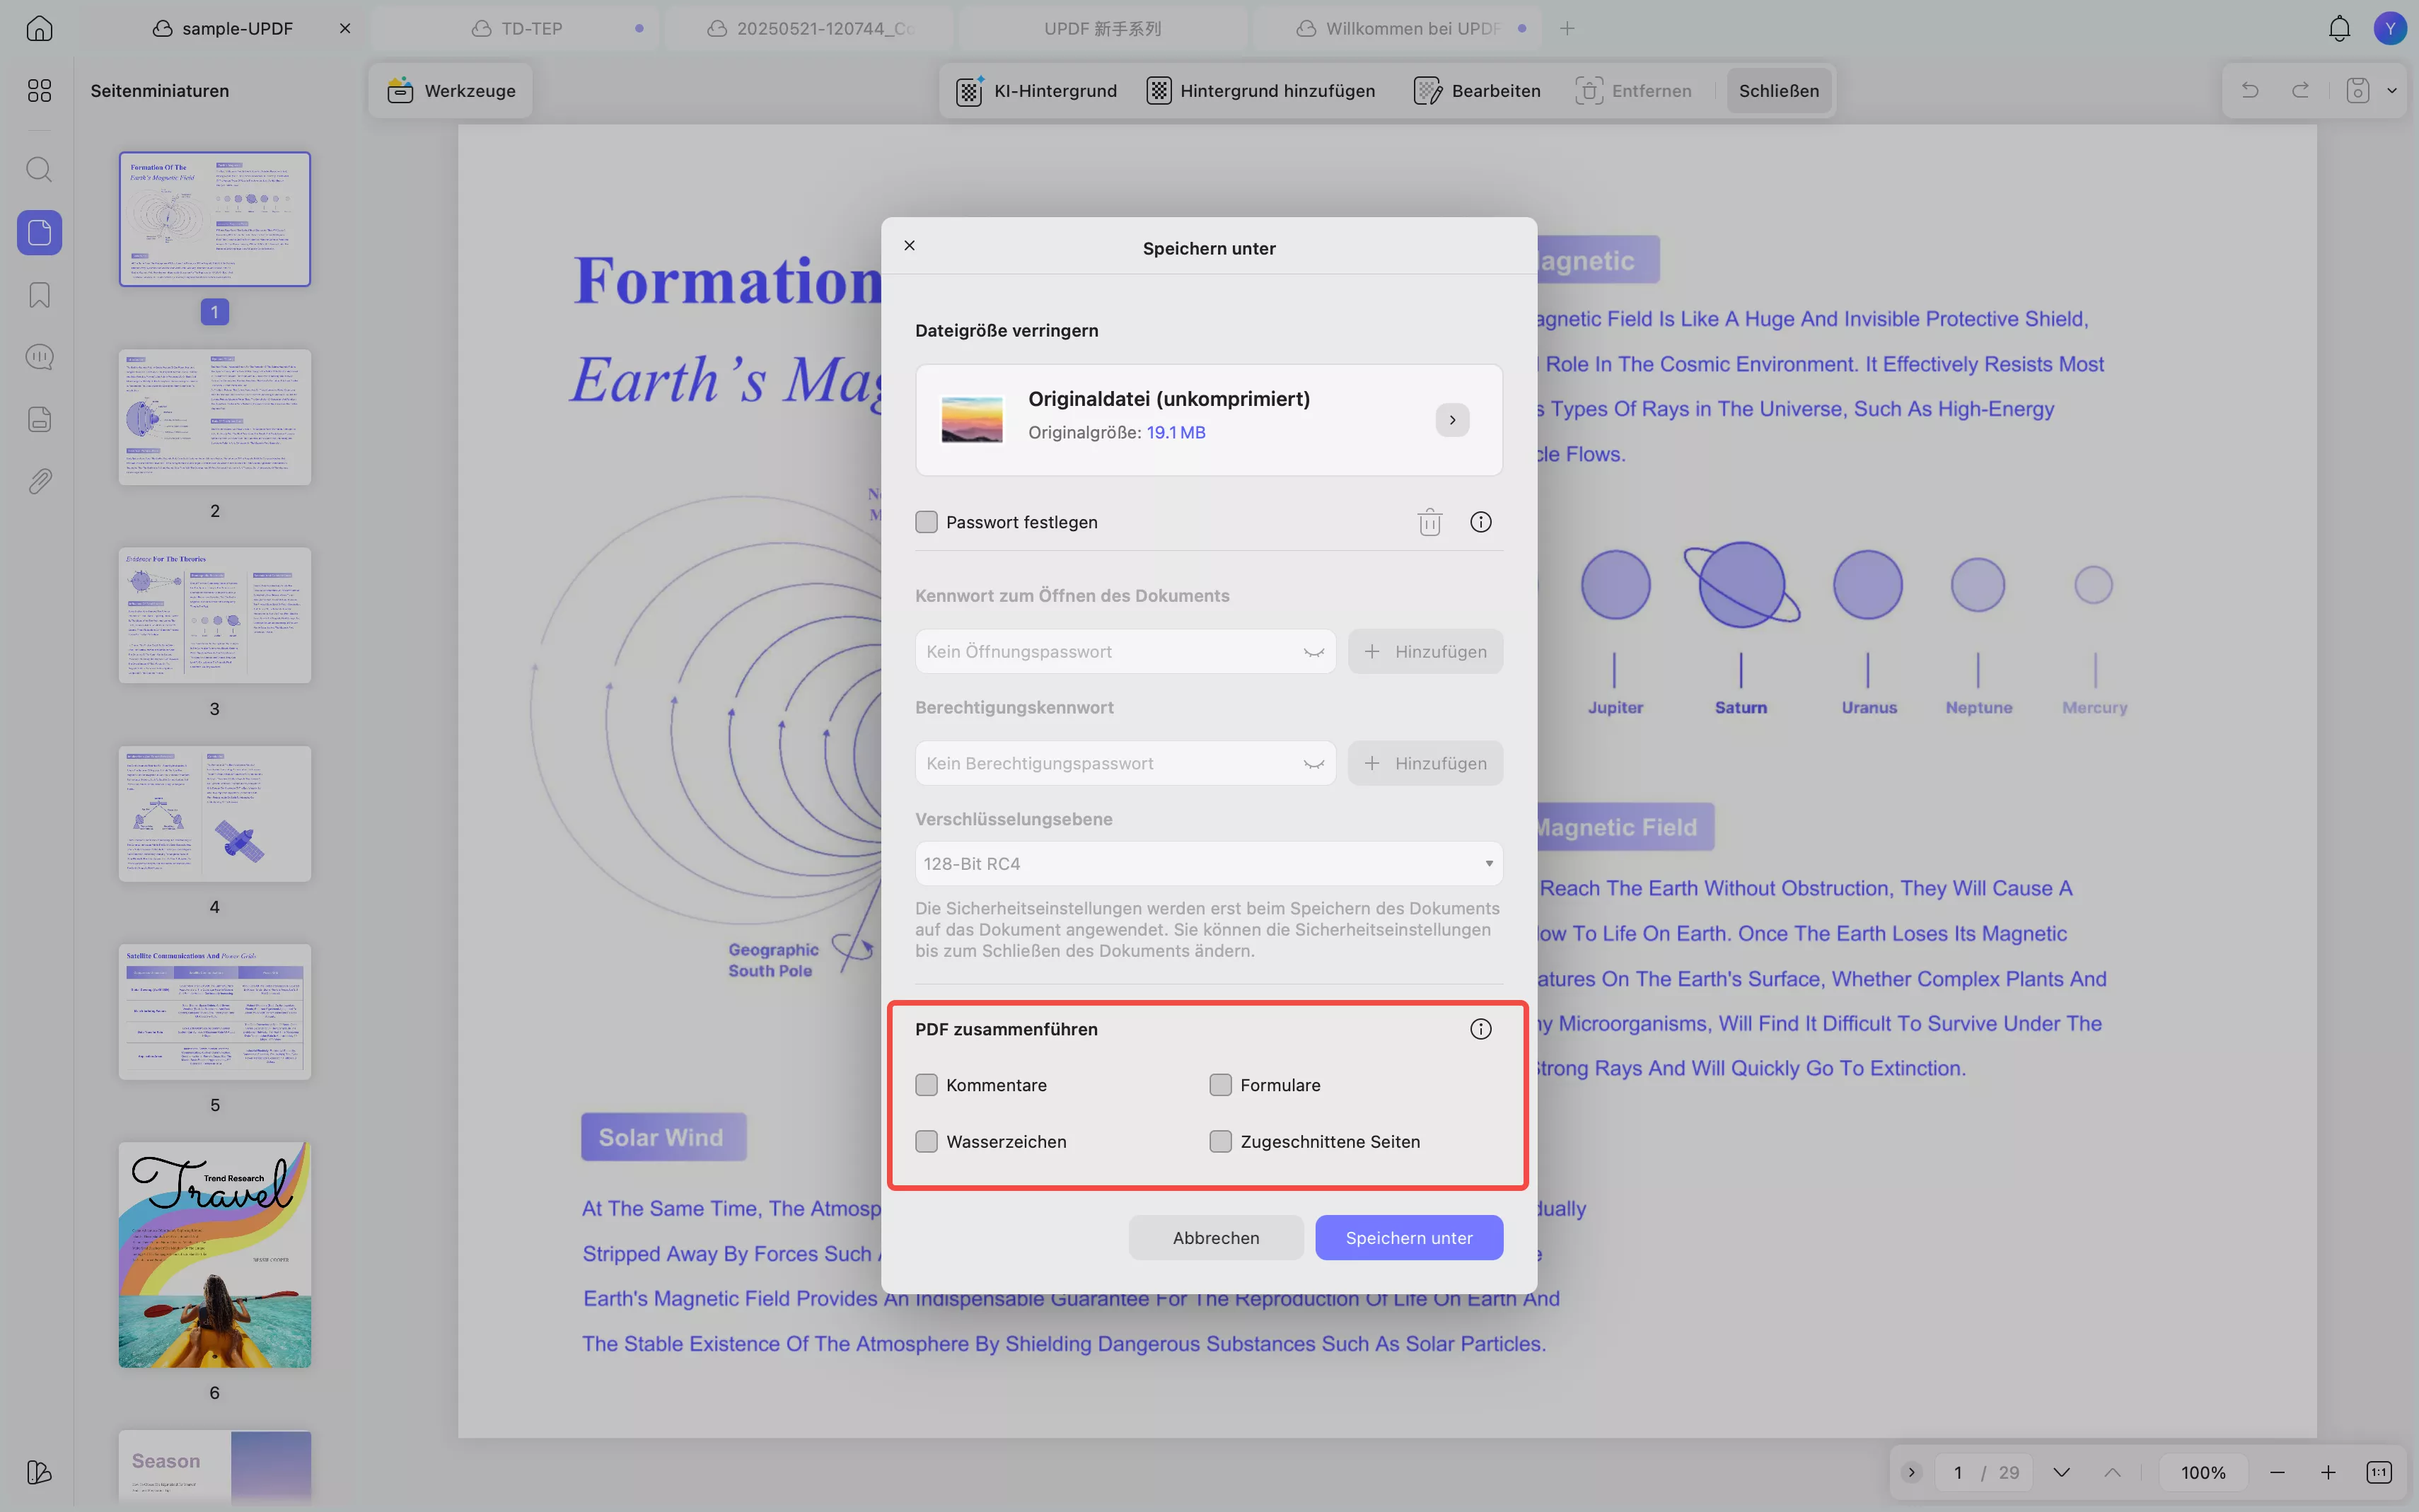Switch to the TD-TEP tab
Viewport: 2419px width, 1512px height.
pyautogui.click(x=531, y=28)
